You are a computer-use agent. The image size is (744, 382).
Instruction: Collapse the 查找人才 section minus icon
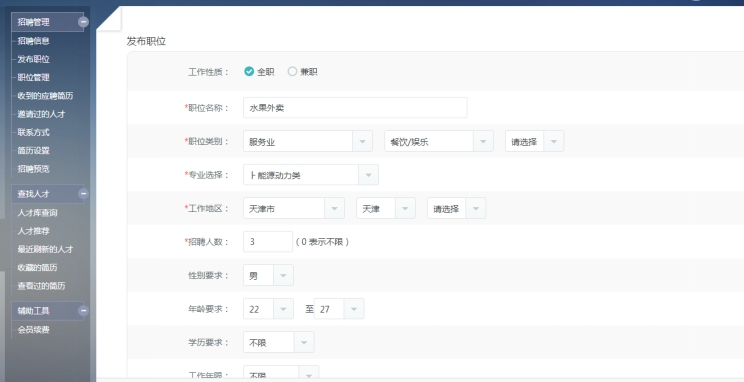tap(83, 194)
